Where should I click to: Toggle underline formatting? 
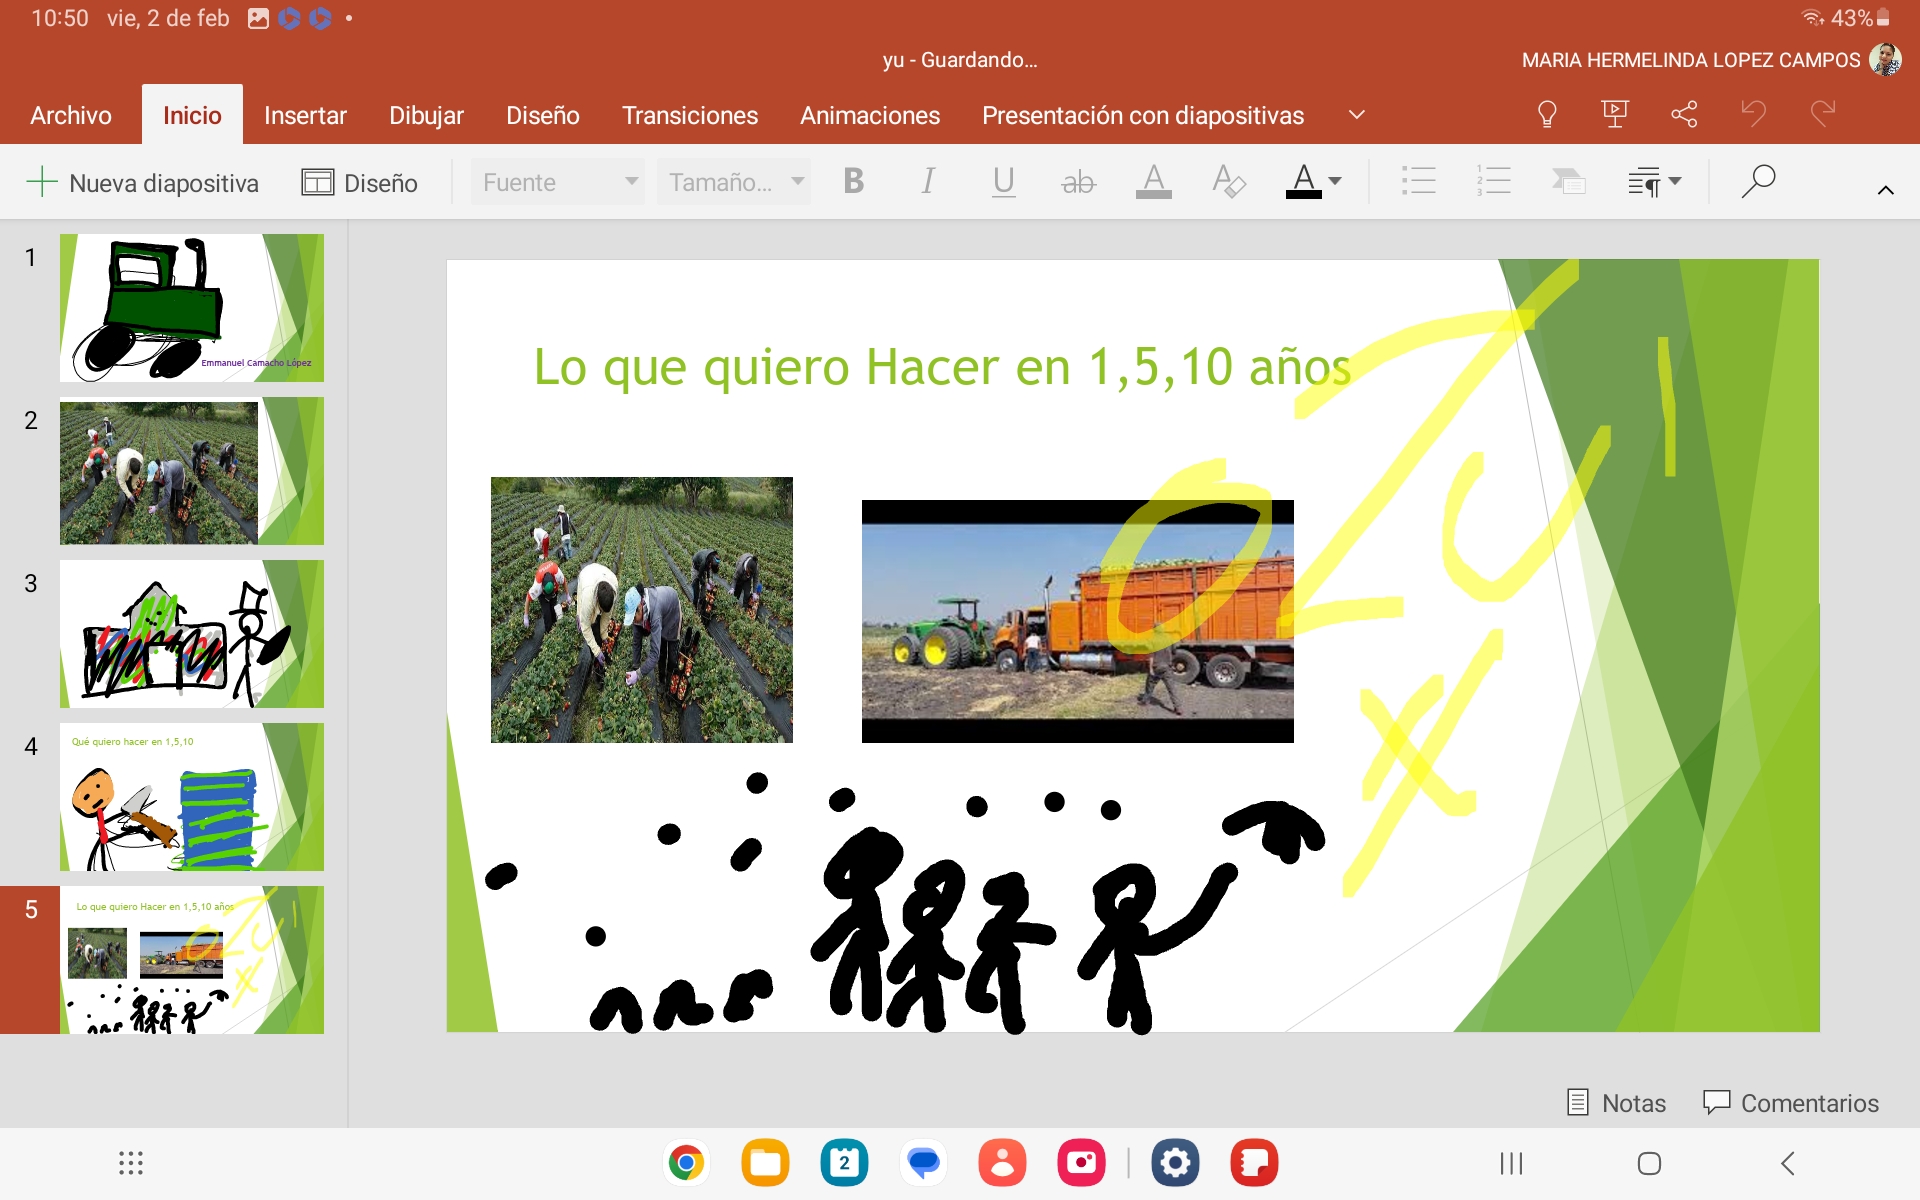coord(1003,182)
